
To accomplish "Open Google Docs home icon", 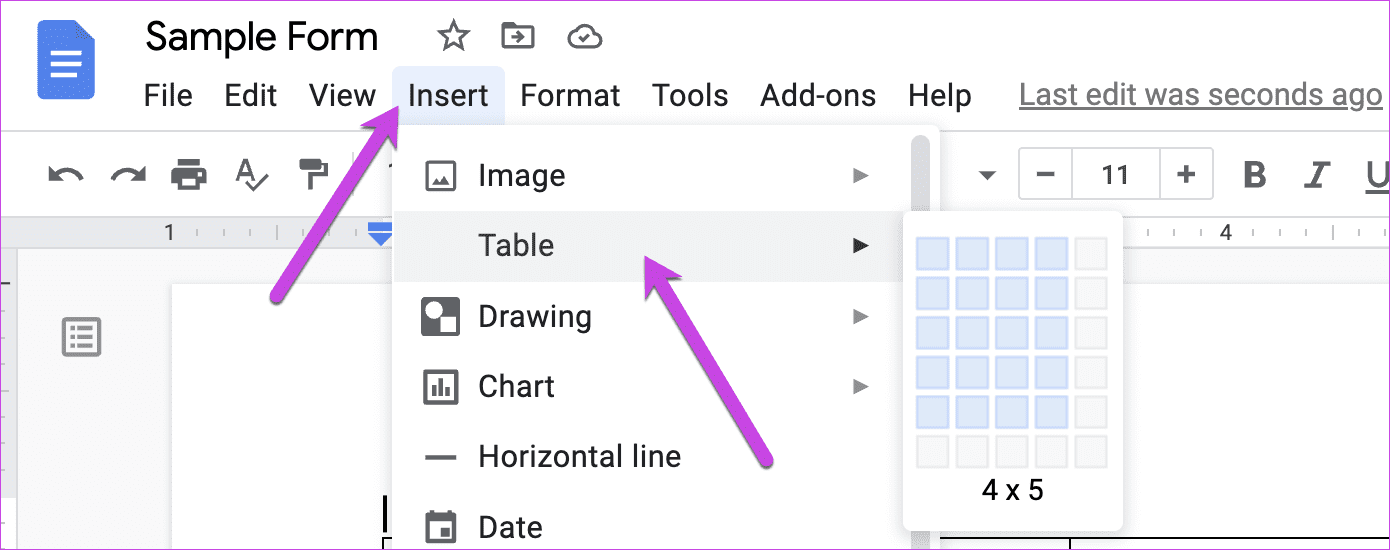I will tap(66, 60).
